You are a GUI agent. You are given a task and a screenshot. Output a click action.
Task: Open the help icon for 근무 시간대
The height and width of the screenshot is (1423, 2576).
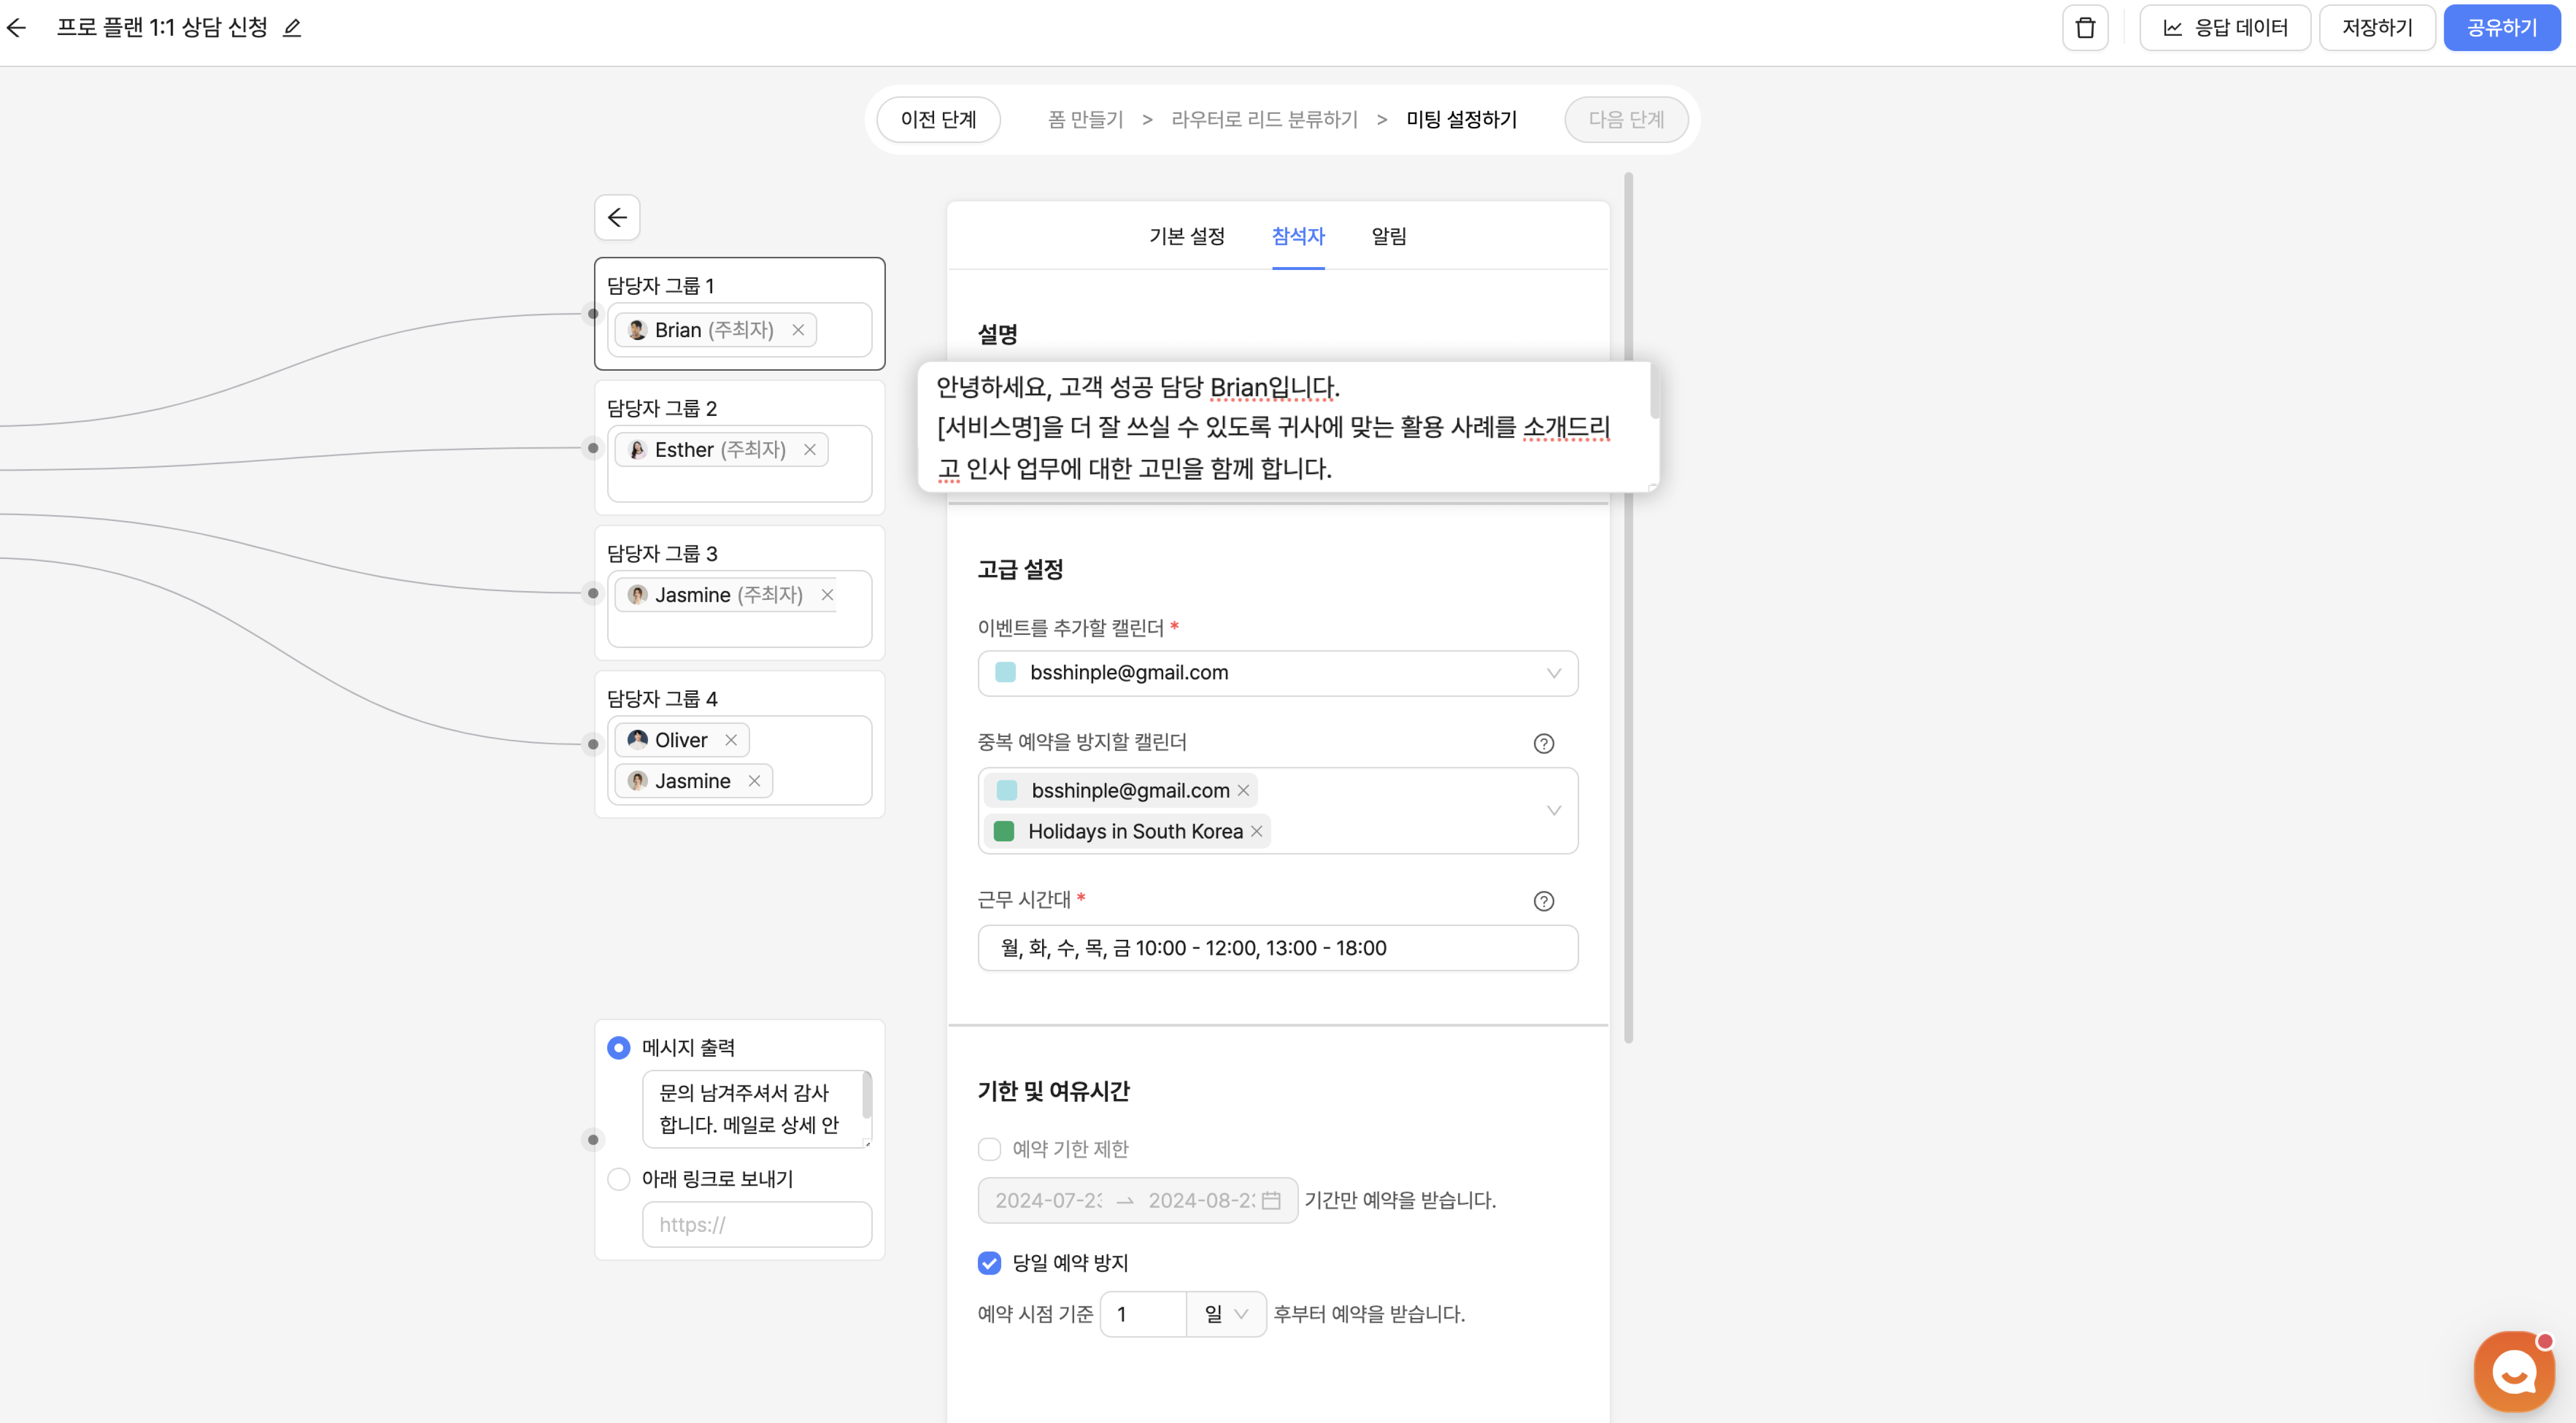1543,901
